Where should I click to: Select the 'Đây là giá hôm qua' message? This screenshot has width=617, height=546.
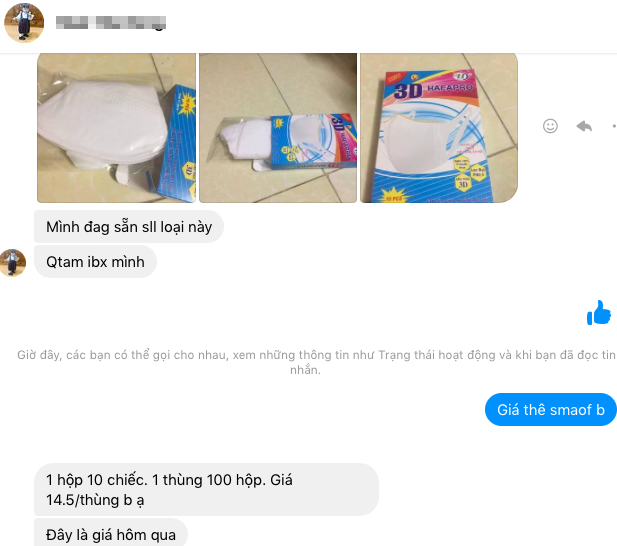[111, 533]
